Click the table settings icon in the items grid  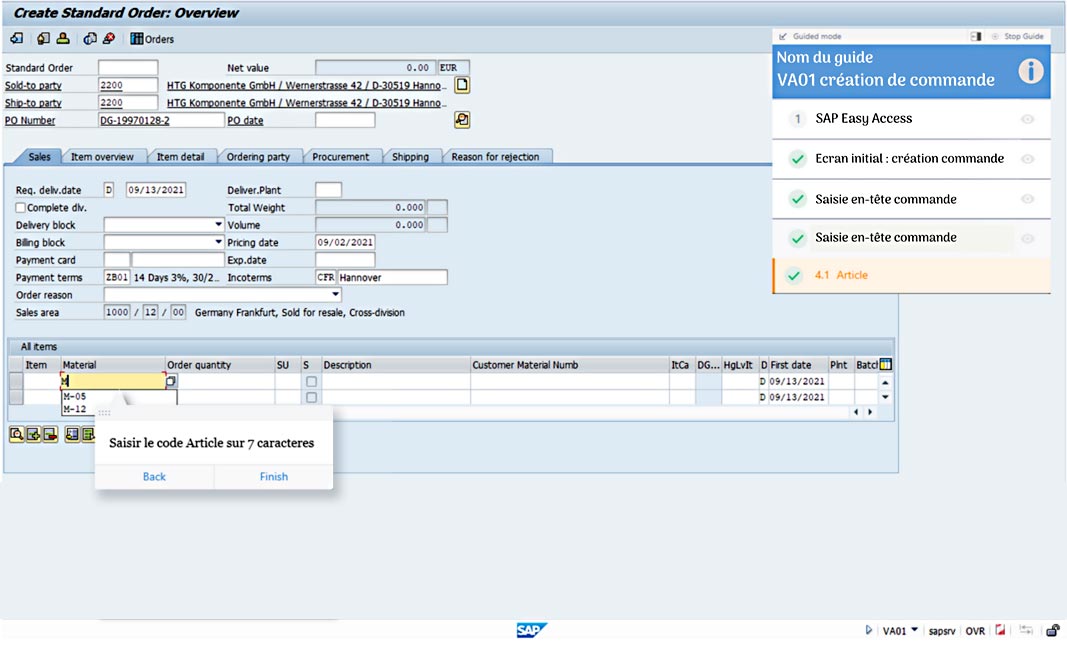[x=885, y=364]
